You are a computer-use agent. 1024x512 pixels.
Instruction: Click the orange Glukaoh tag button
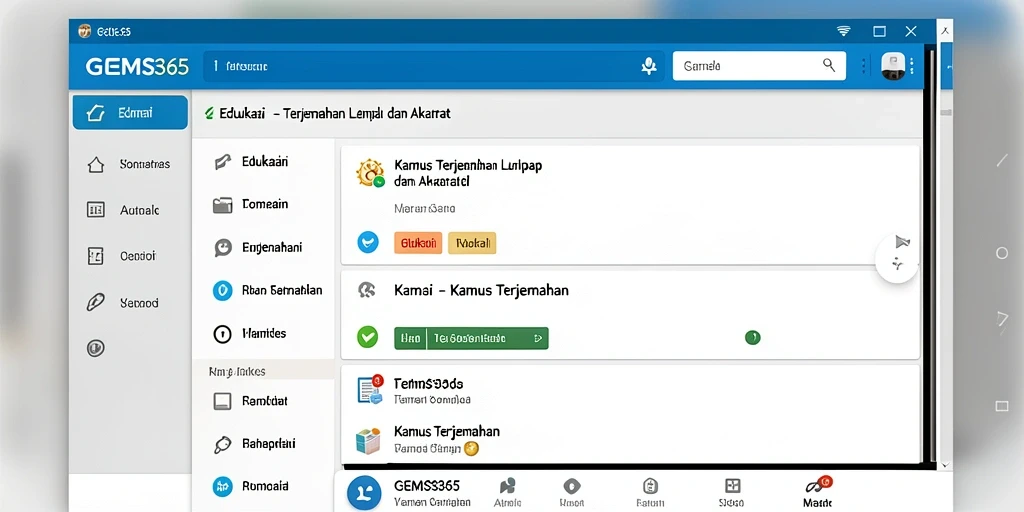point(418,243)
